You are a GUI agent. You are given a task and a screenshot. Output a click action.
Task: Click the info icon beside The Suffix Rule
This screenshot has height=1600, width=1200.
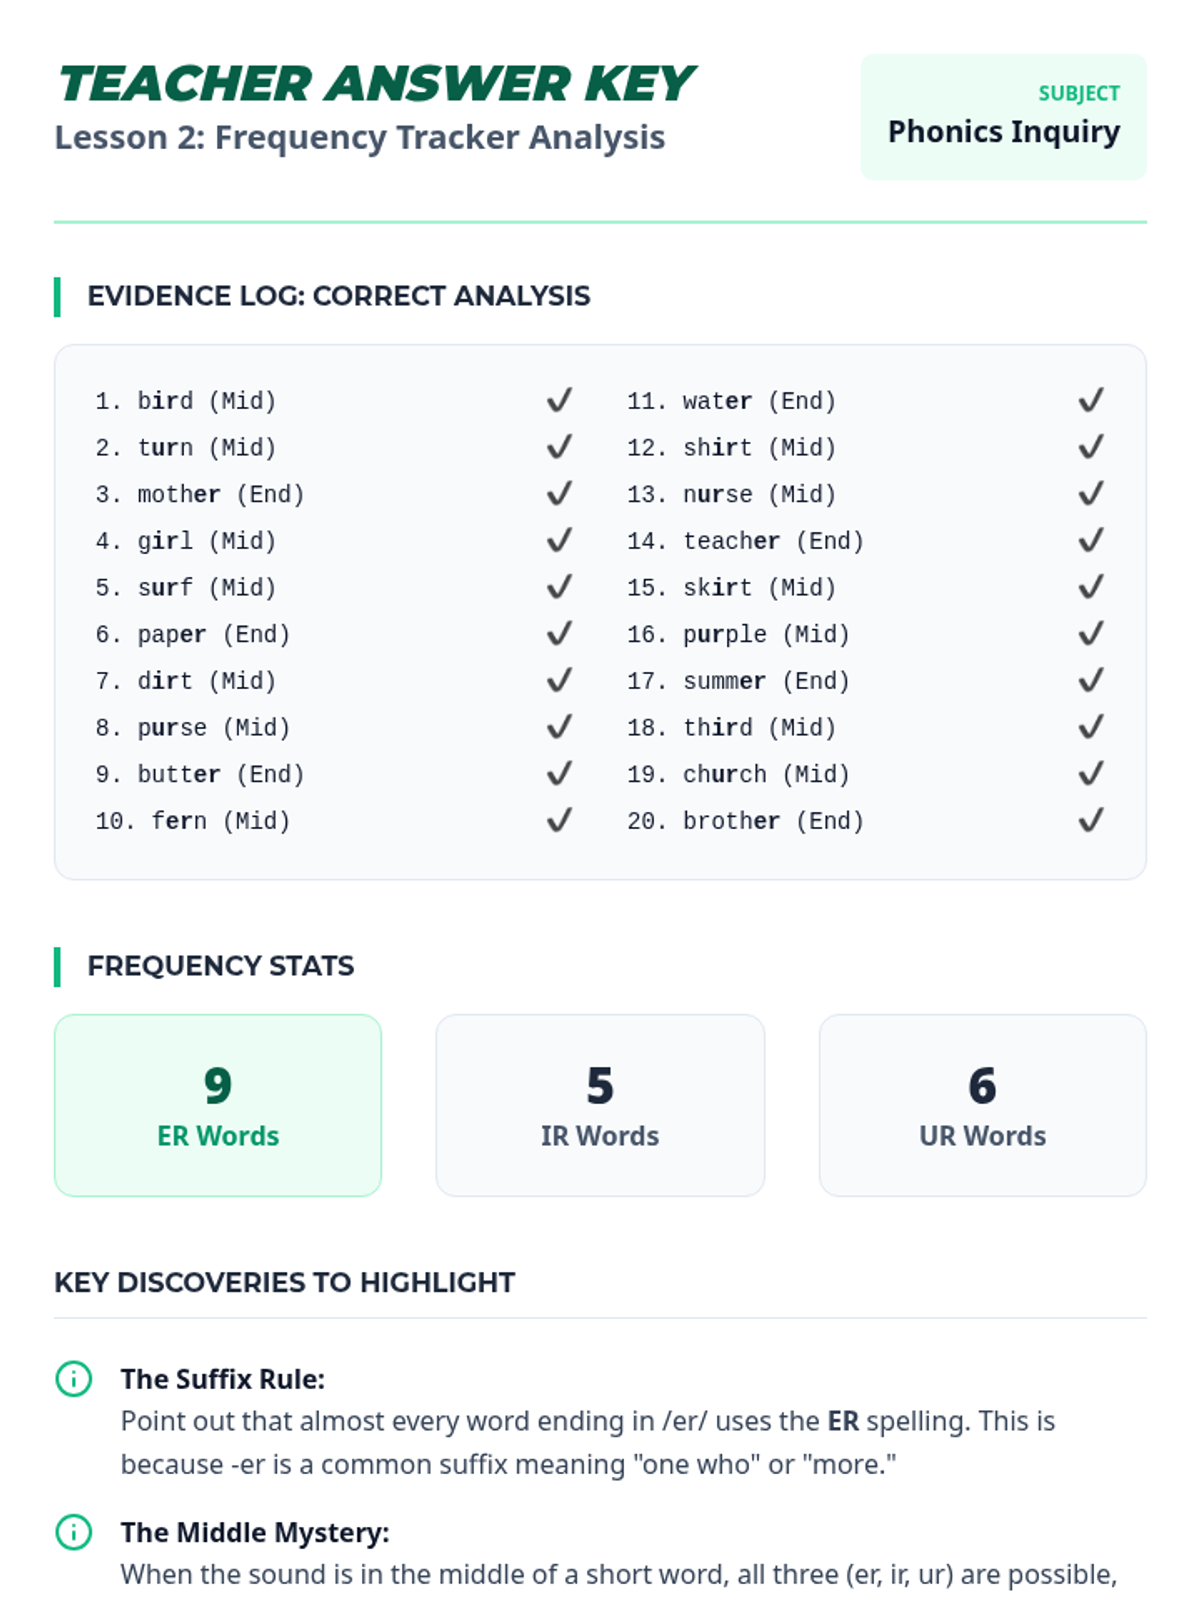(73, 1379)
